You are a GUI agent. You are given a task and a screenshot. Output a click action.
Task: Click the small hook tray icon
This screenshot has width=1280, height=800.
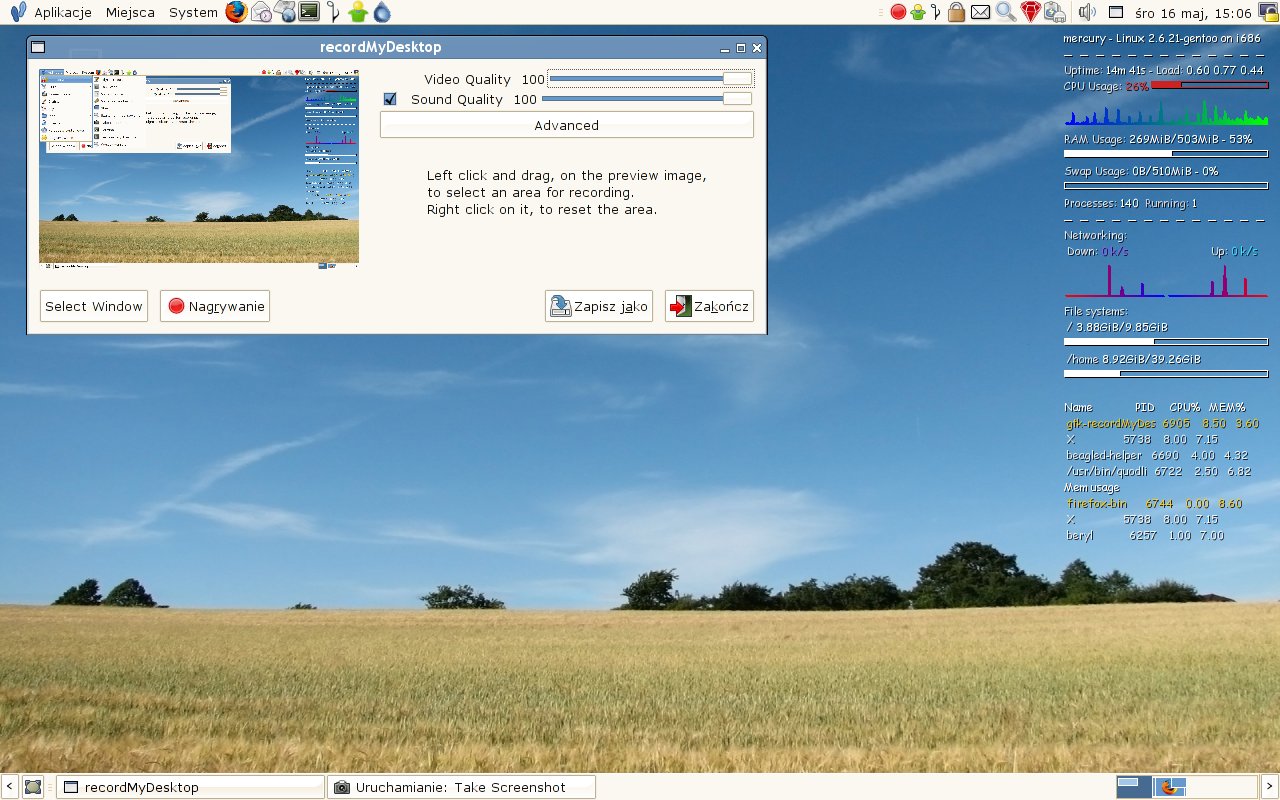[935, 12]
